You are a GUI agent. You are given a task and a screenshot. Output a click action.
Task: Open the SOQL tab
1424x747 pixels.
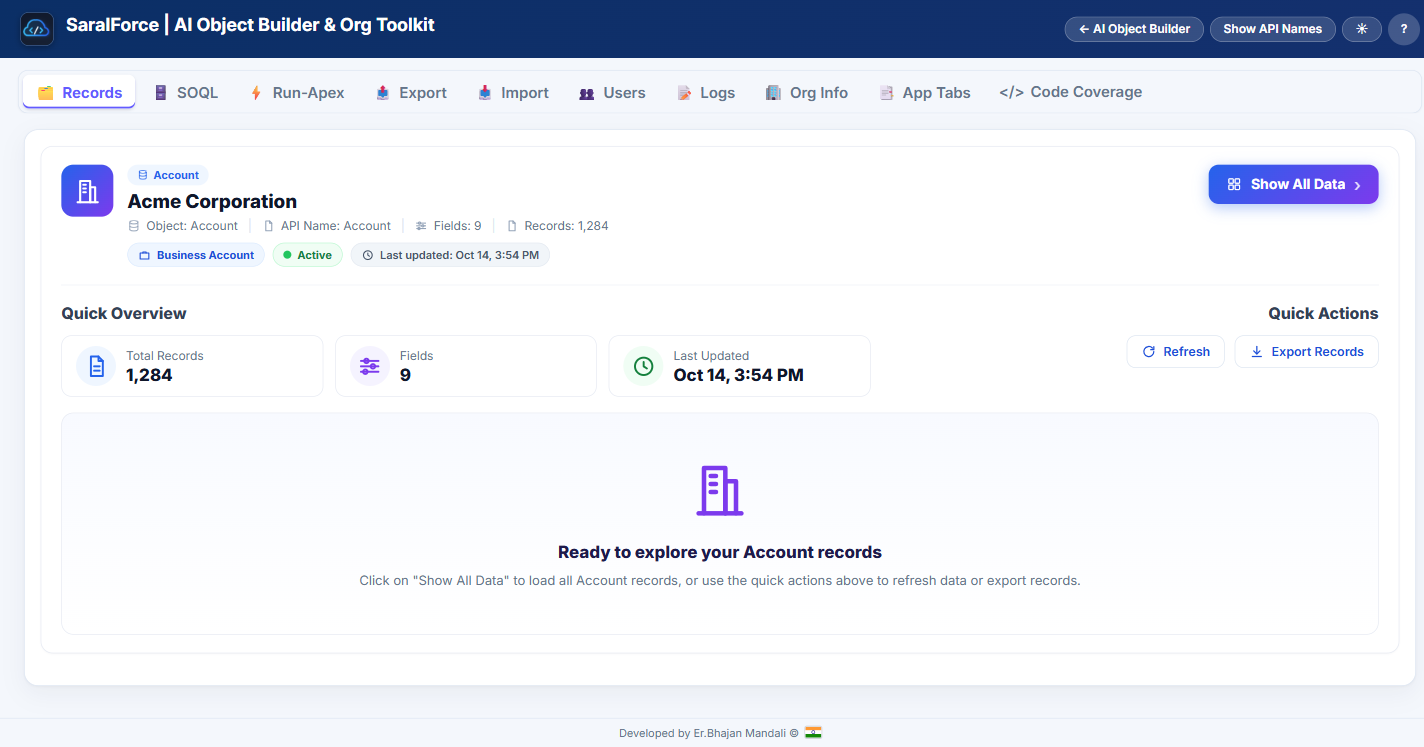pyautogui.click(x=186, y=92)
